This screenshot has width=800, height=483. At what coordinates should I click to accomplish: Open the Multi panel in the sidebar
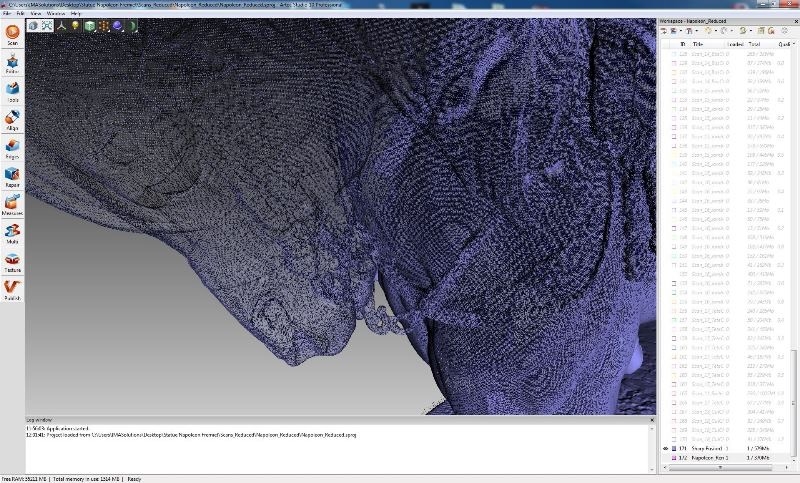pos(12,234)
